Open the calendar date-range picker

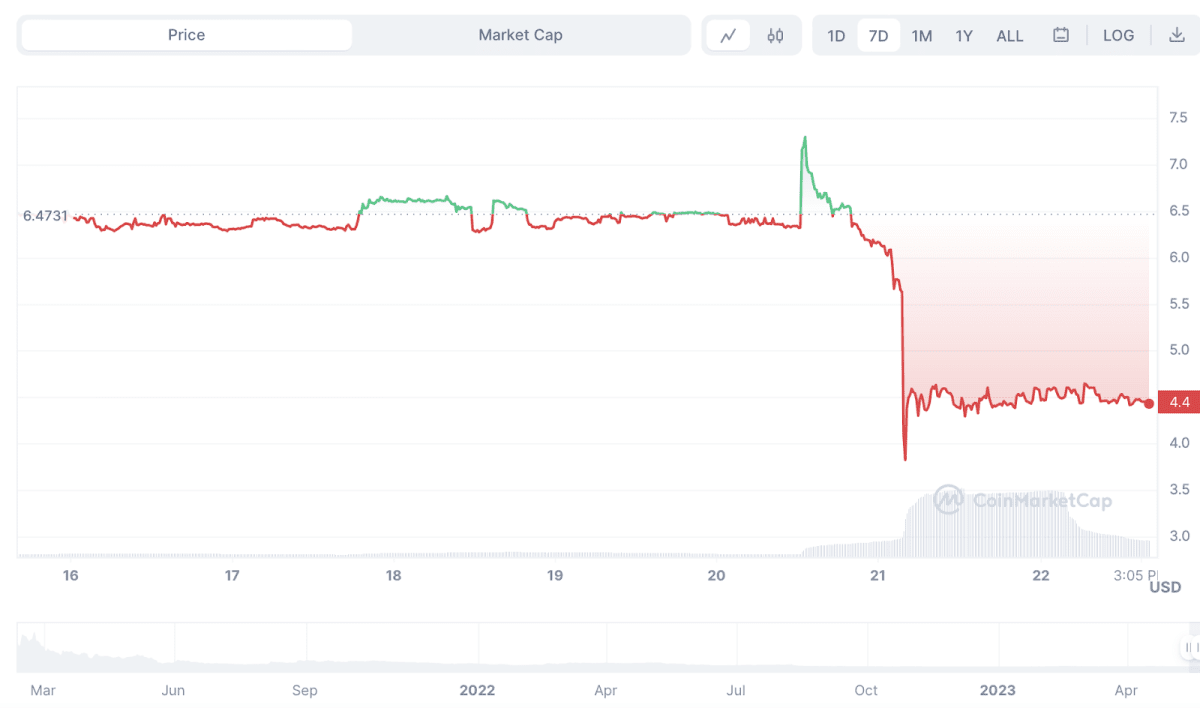(x=1060, y=34)
